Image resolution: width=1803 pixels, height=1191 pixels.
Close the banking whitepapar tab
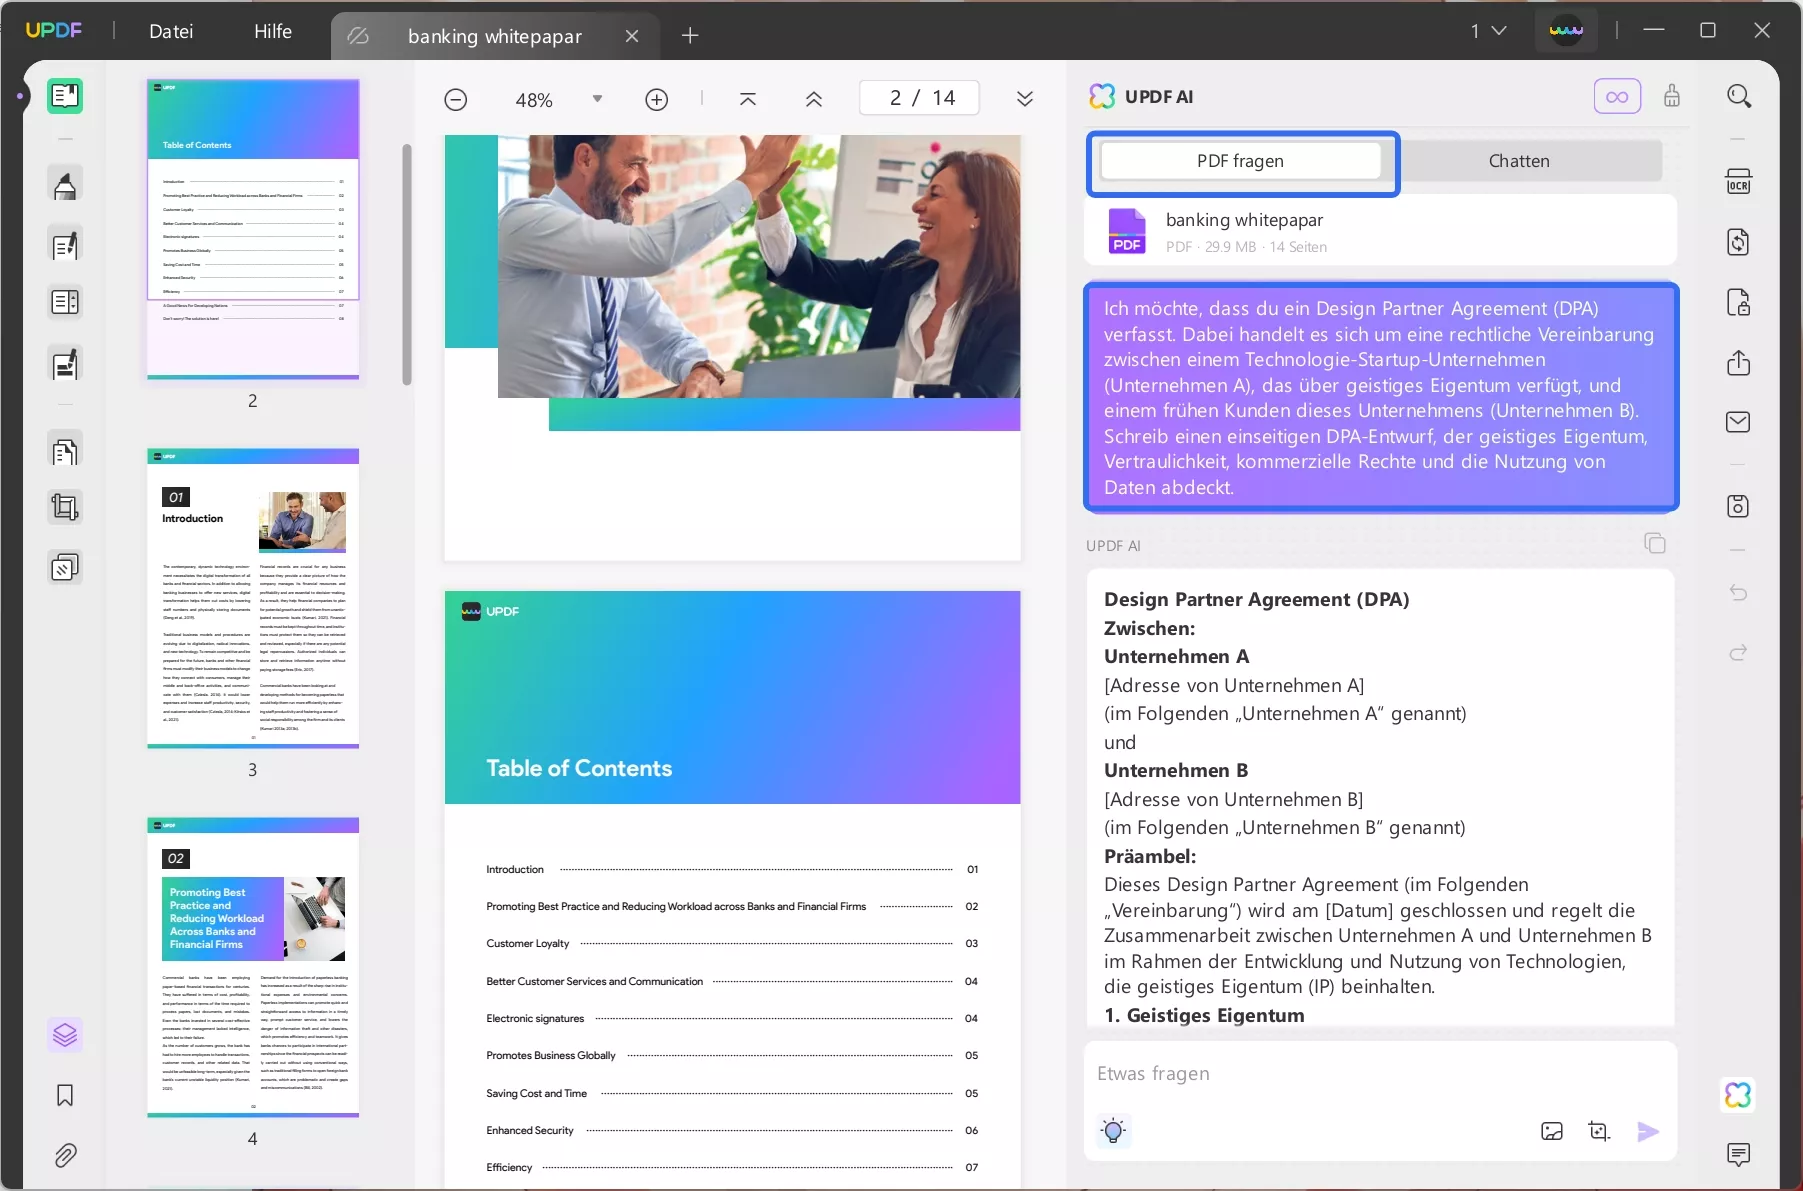632,36
